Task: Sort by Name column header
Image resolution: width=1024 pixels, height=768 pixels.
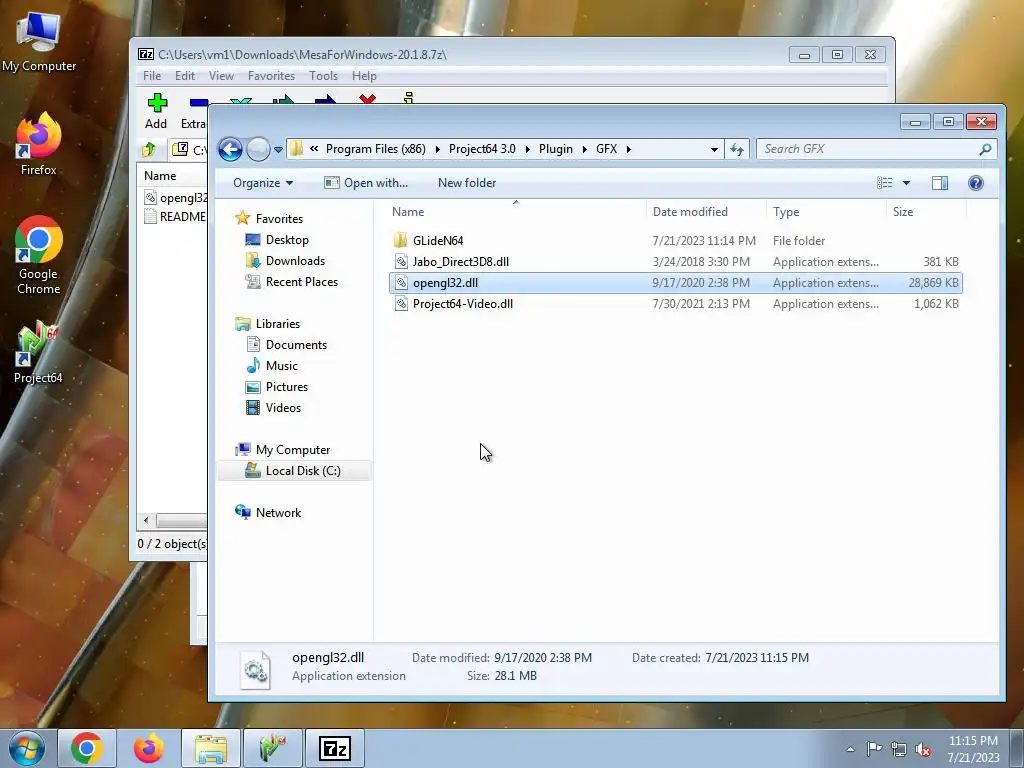Action: (516, 212)
